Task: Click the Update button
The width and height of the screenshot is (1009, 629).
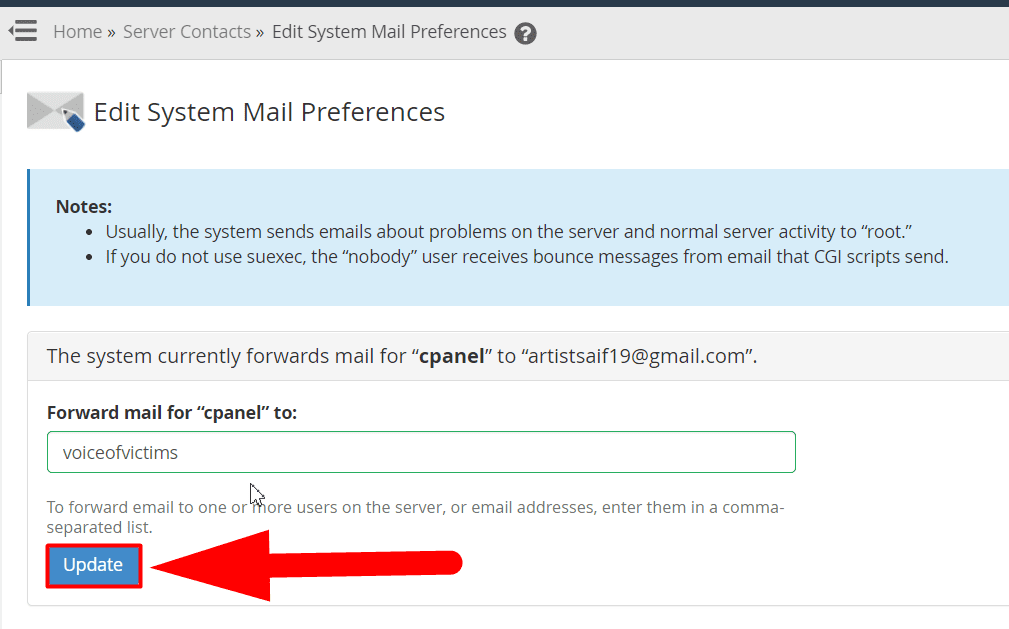Action: [x=93, y=565]
